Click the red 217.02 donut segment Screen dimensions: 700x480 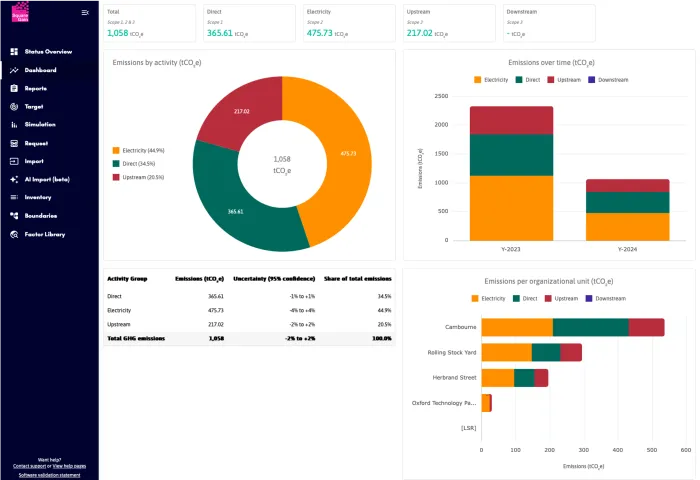click(242, 111)
